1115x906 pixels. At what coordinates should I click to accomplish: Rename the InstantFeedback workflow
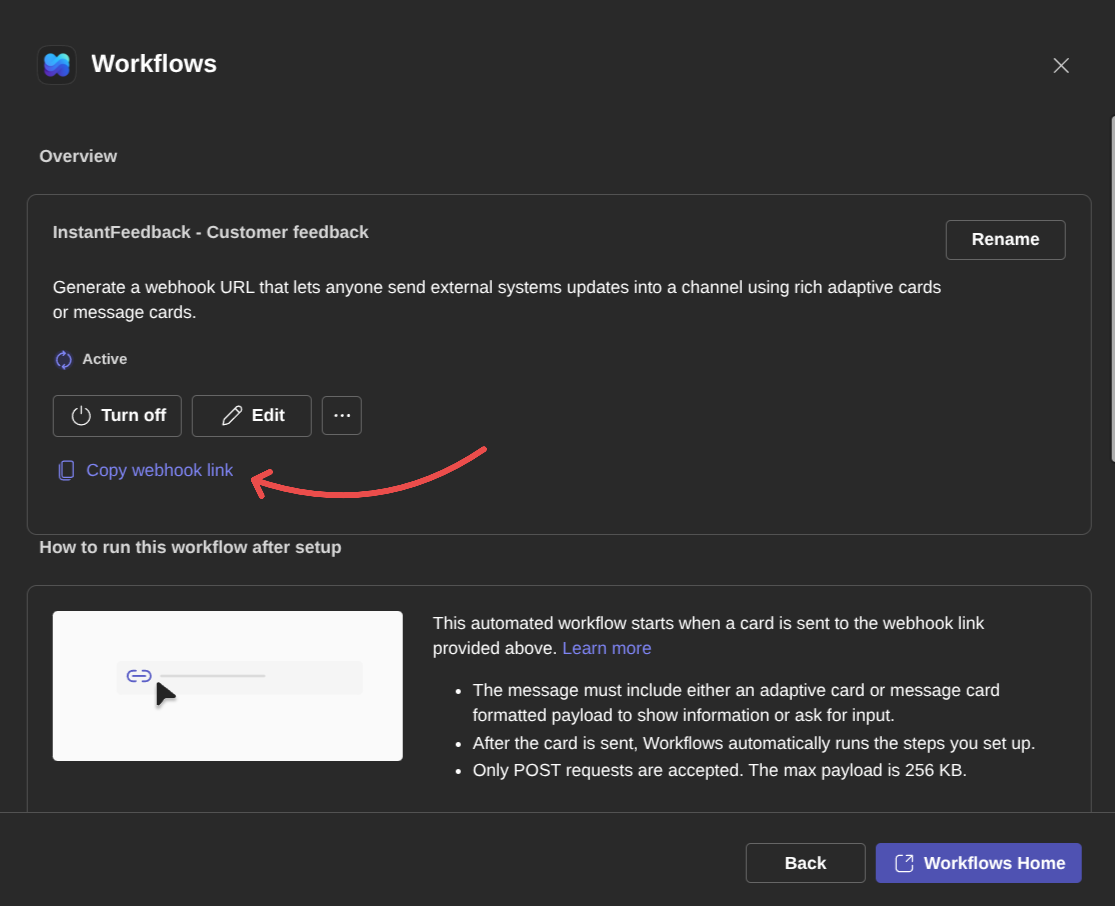coord(1005,240)
